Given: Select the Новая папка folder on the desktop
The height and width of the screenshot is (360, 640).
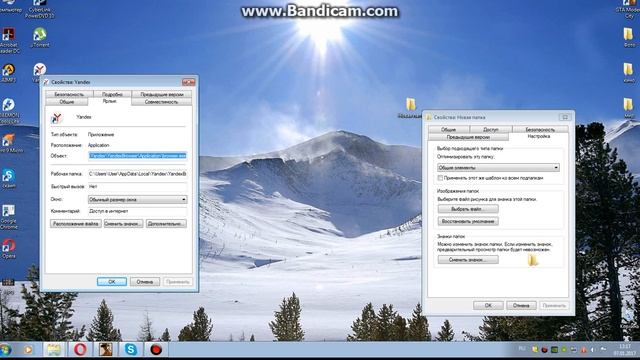Looking at the screenshot, I should [410, 108].
